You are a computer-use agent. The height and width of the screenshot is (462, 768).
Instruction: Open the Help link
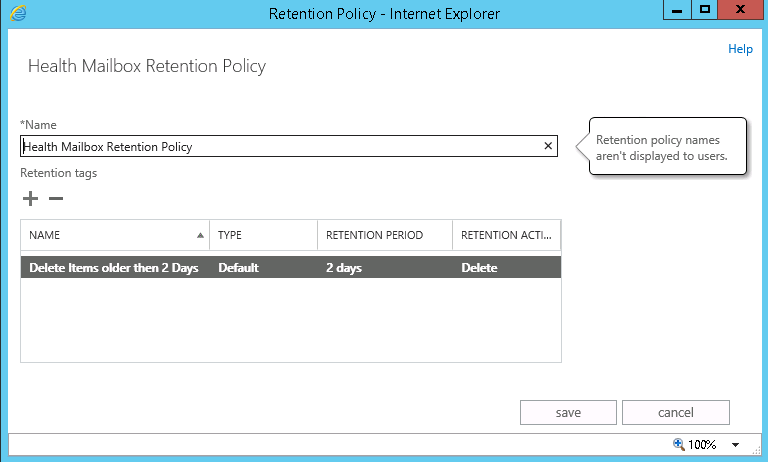click(x=740, y=49)
